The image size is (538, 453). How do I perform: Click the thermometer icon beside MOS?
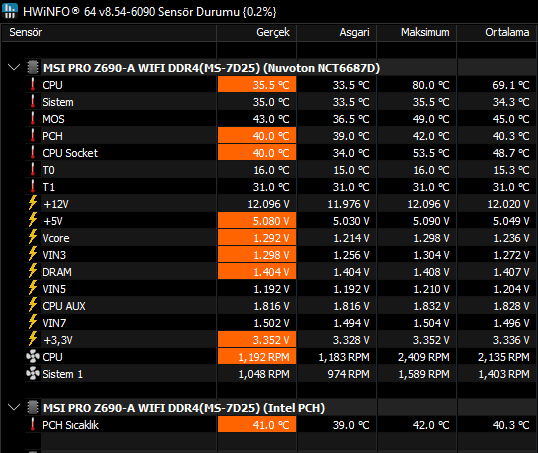pos(33,118)
